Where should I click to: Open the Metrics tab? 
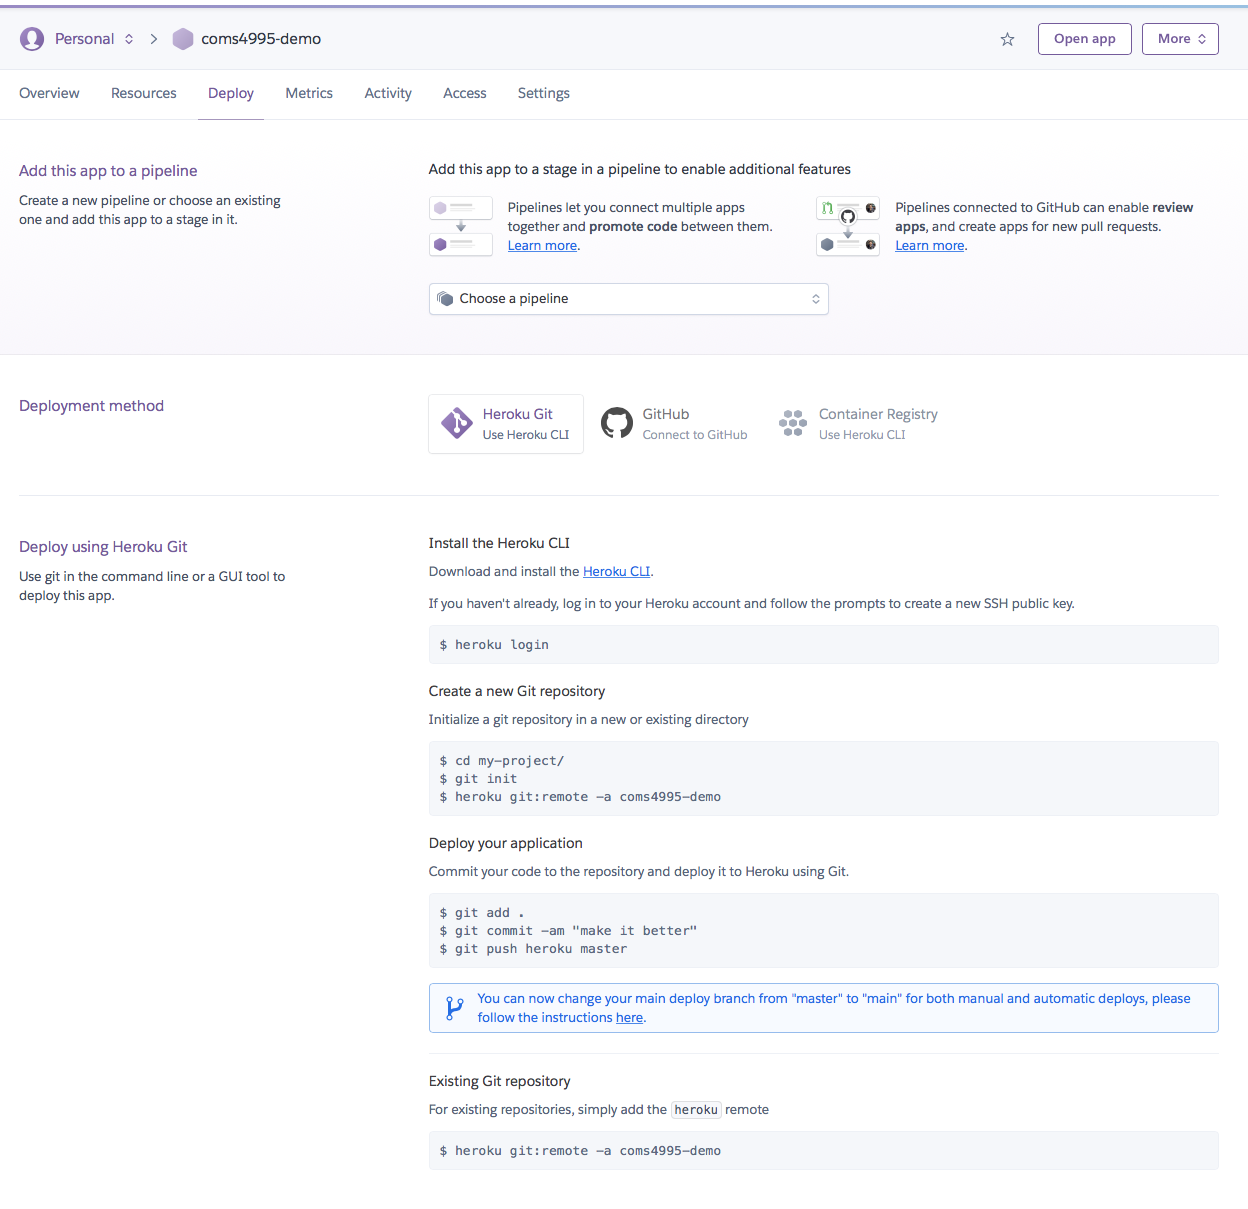309,93
